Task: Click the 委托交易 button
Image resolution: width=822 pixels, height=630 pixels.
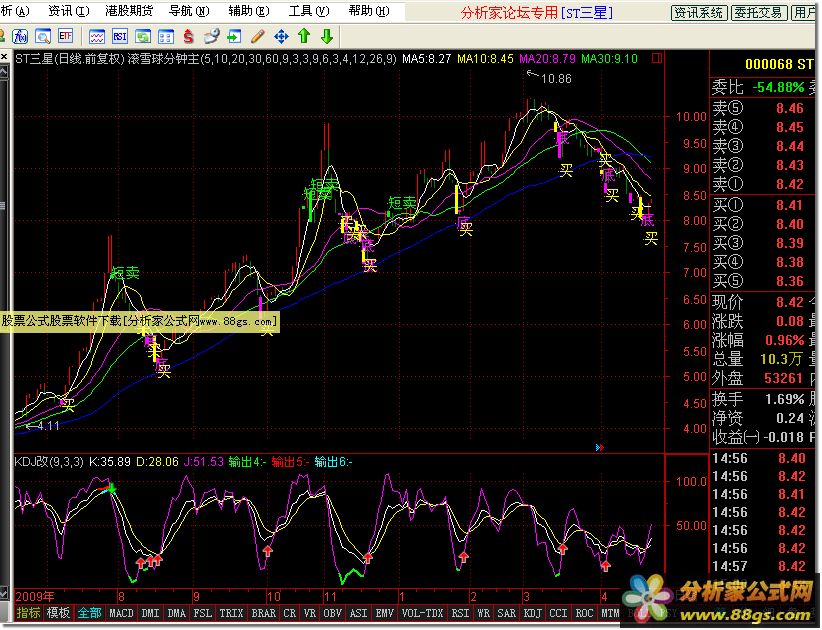Action: coord(759,13)
